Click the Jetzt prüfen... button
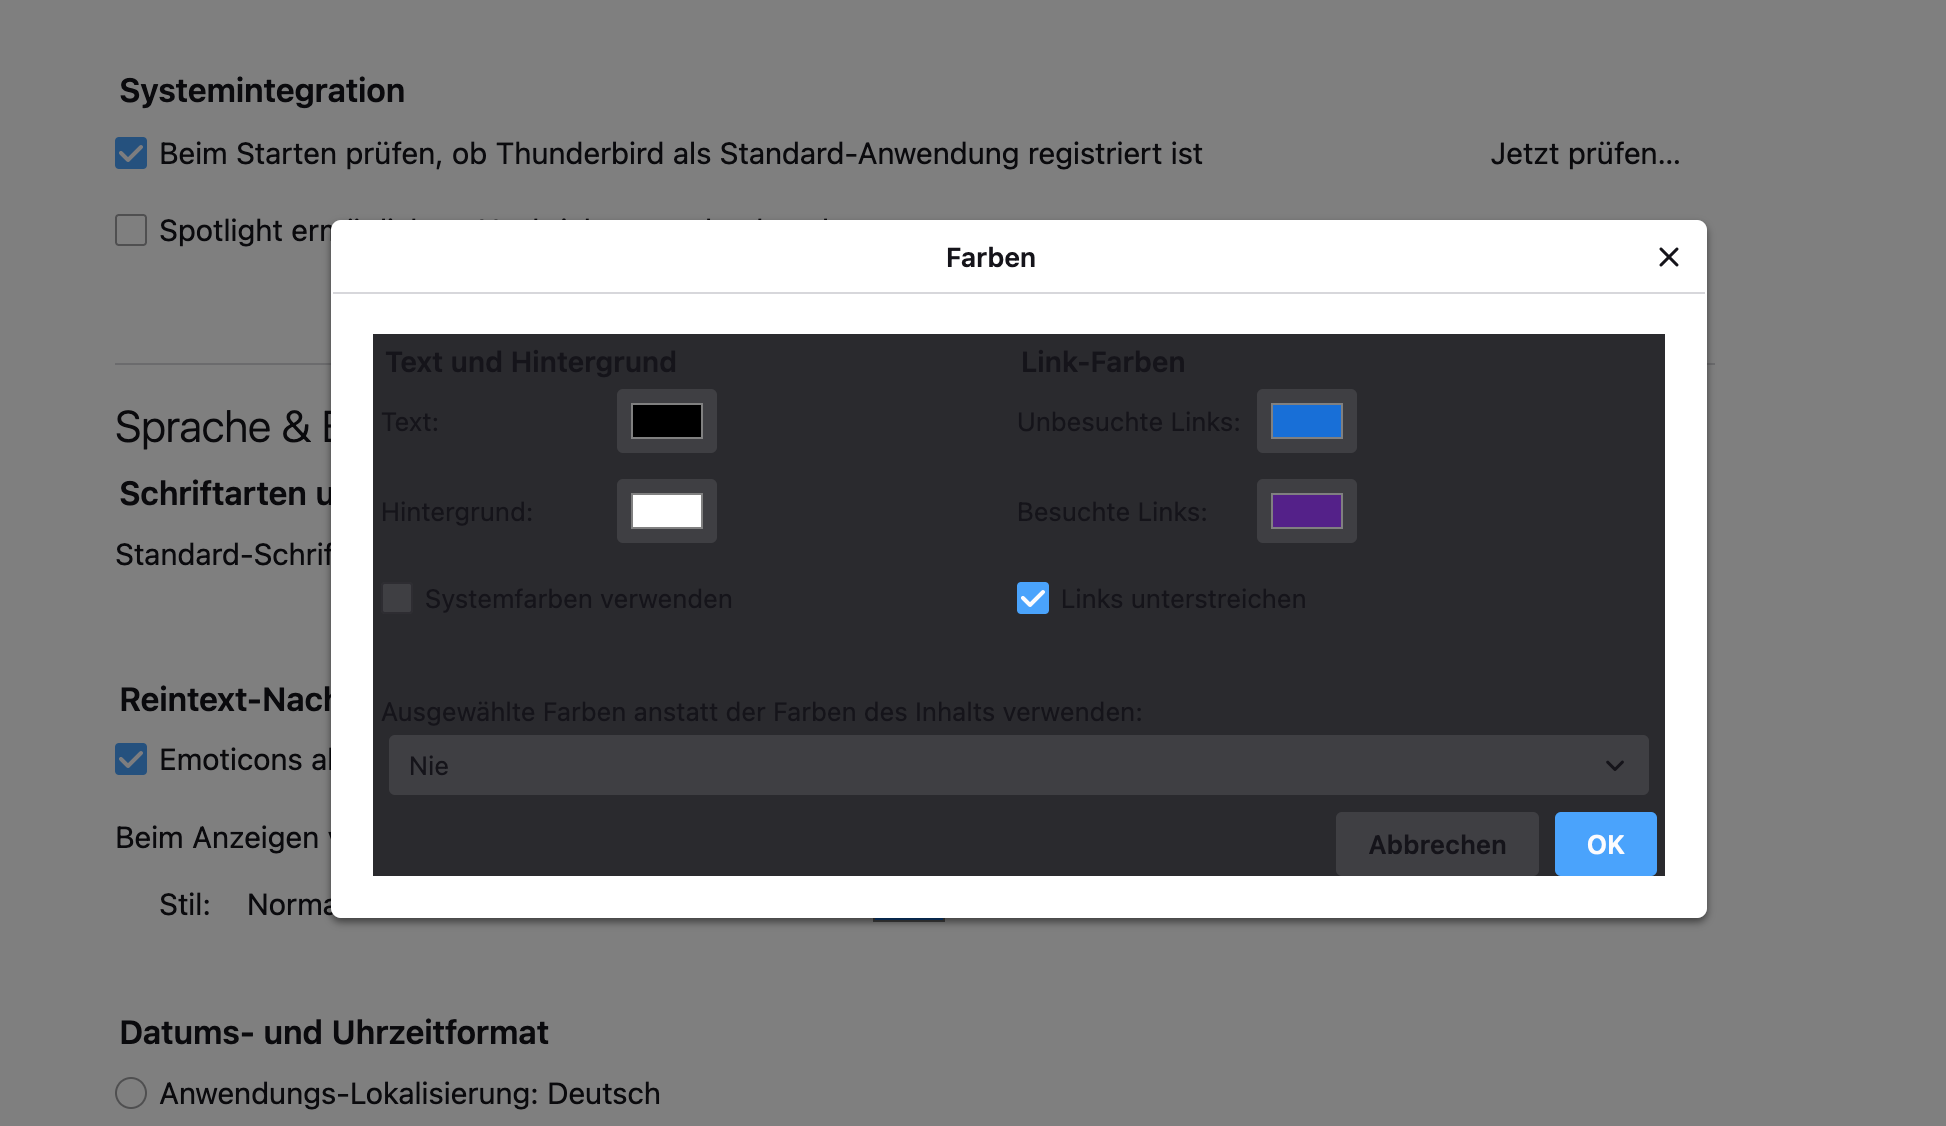This screenshot has height=1126, width=1946. click(x=1584, y=154)
